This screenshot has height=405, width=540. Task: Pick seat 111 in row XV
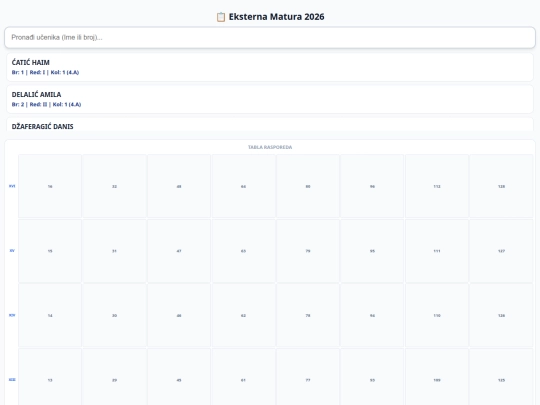coord(437,251)
